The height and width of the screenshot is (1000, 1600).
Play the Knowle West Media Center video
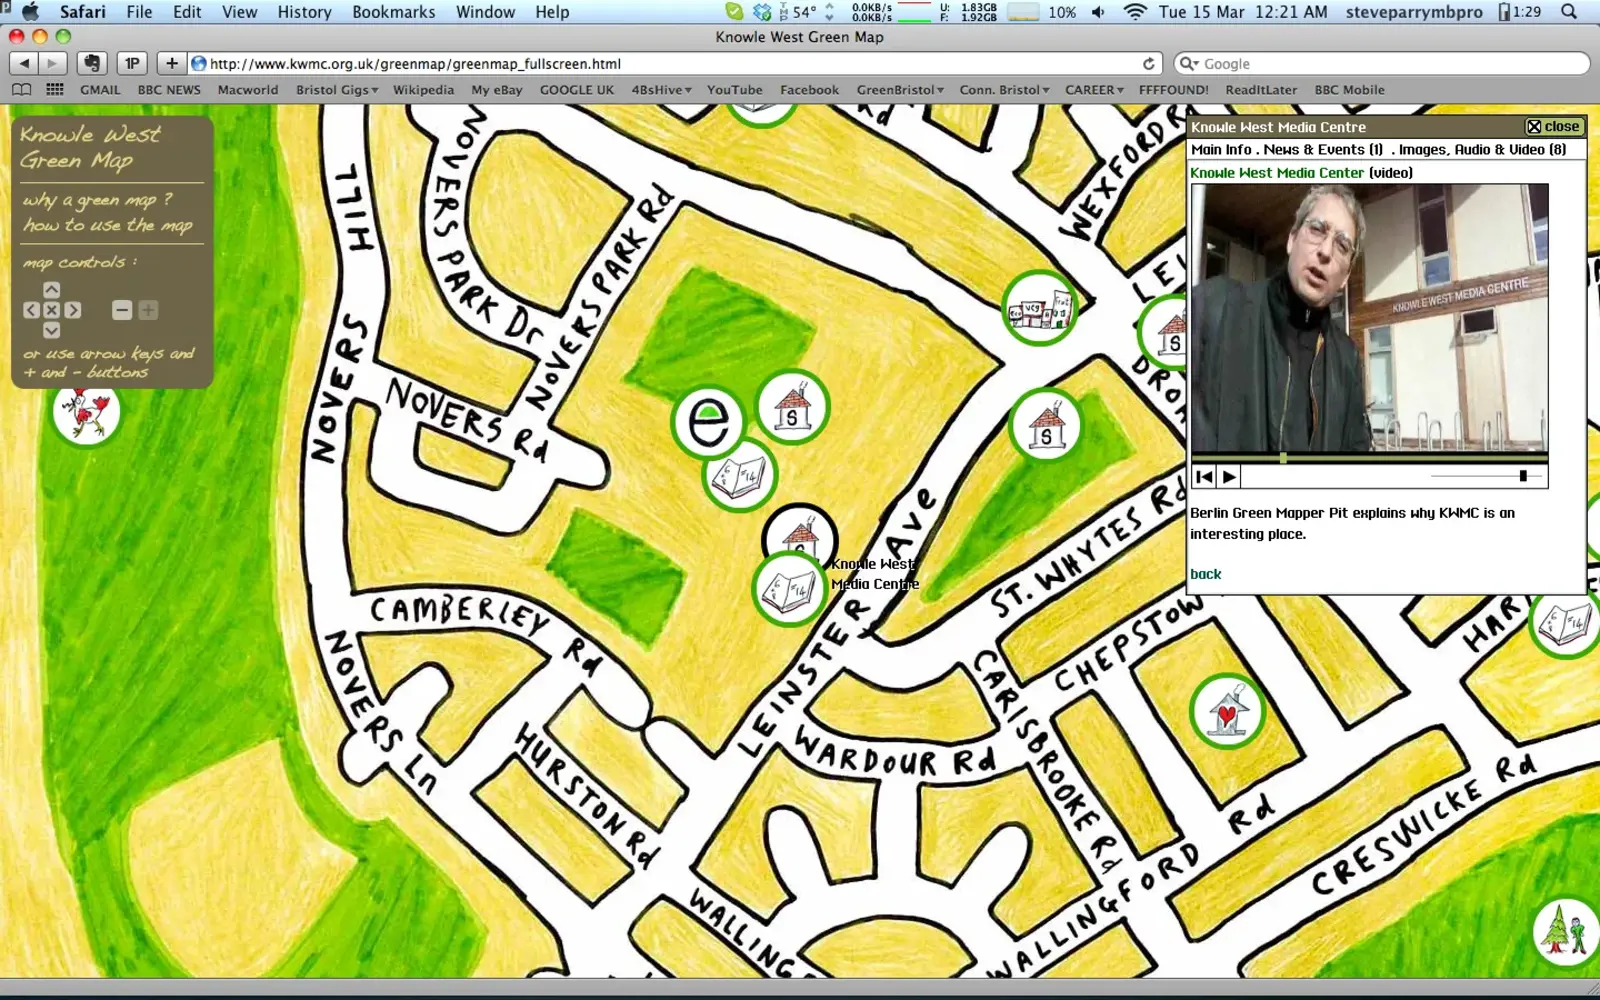(1229, 477)
